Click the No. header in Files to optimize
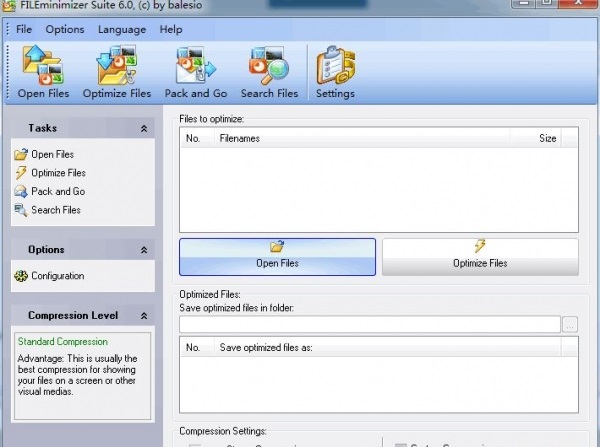 point(197,138)
